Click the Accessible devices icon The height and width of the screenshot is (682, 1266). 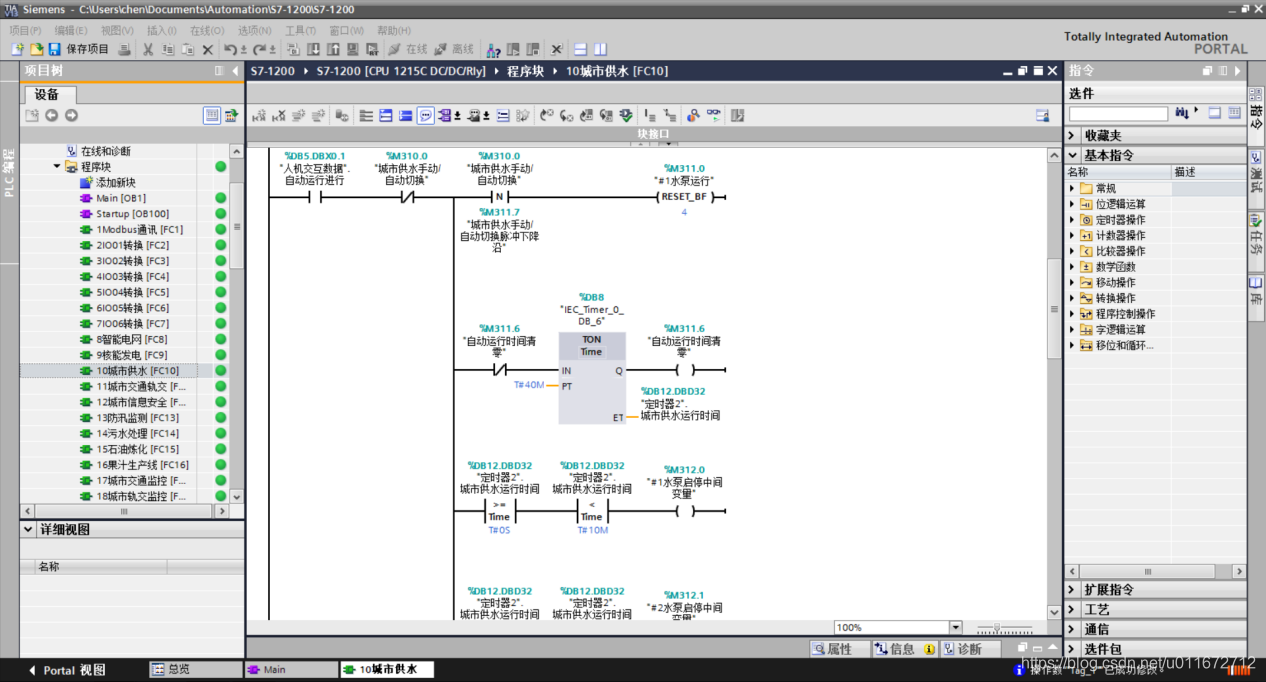point(493,49)
